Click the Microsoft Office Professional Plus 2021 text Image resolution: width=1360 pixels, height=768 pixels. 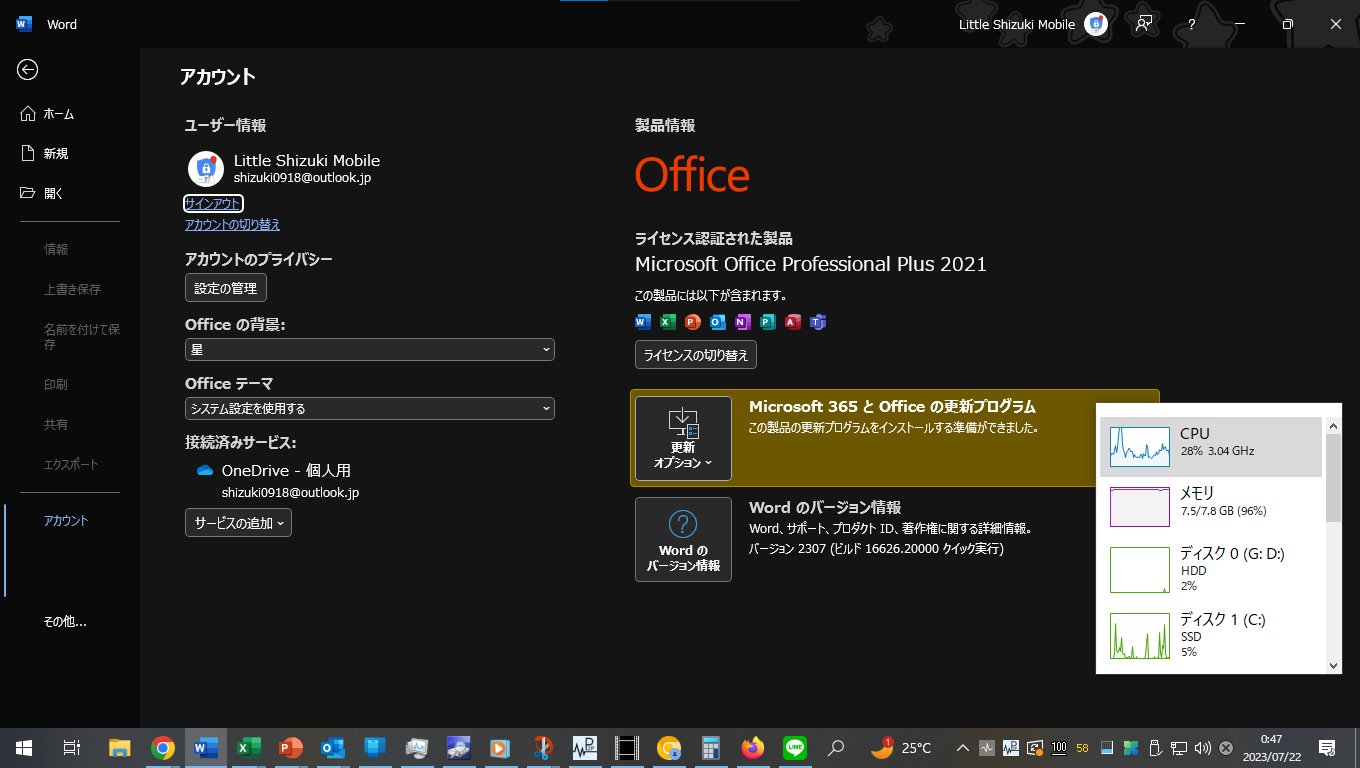click(x=811, y=264)
